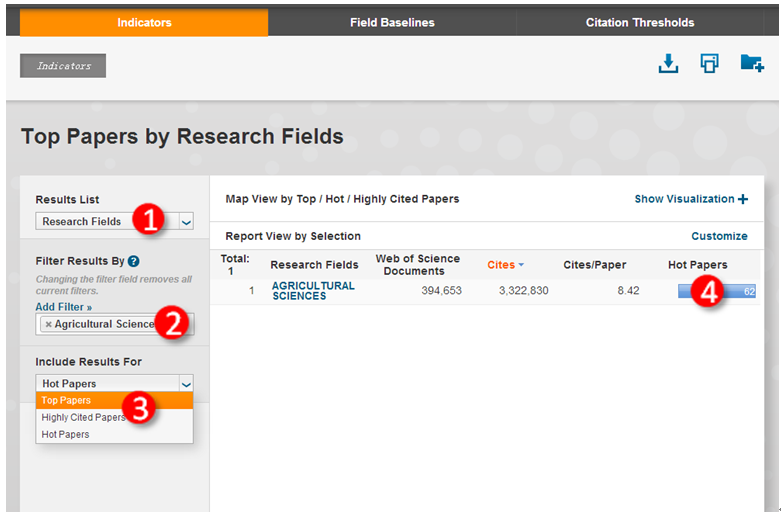The width and height of the screenshot is (781, 512).
Task: Click the help question mark icon
Action: [133, 261]
